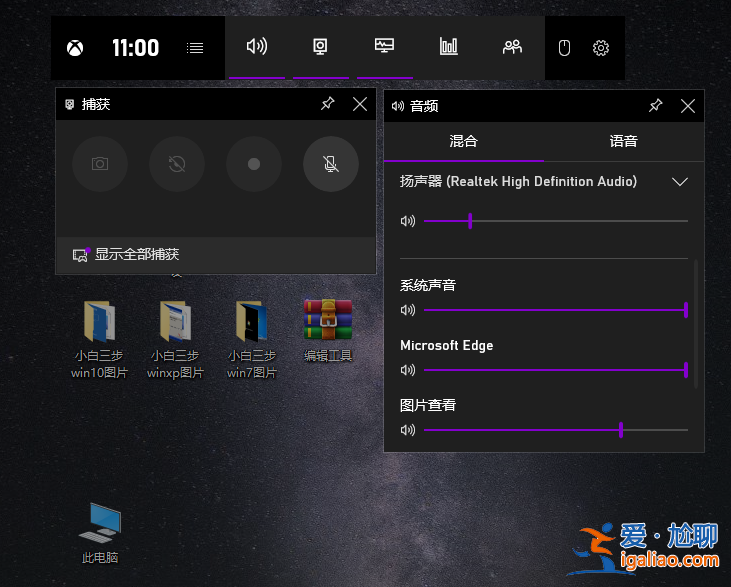The height and width of the screenshot is (587, 731).
Task: Select the 编辑工具 archive icon
Action: 328,331
